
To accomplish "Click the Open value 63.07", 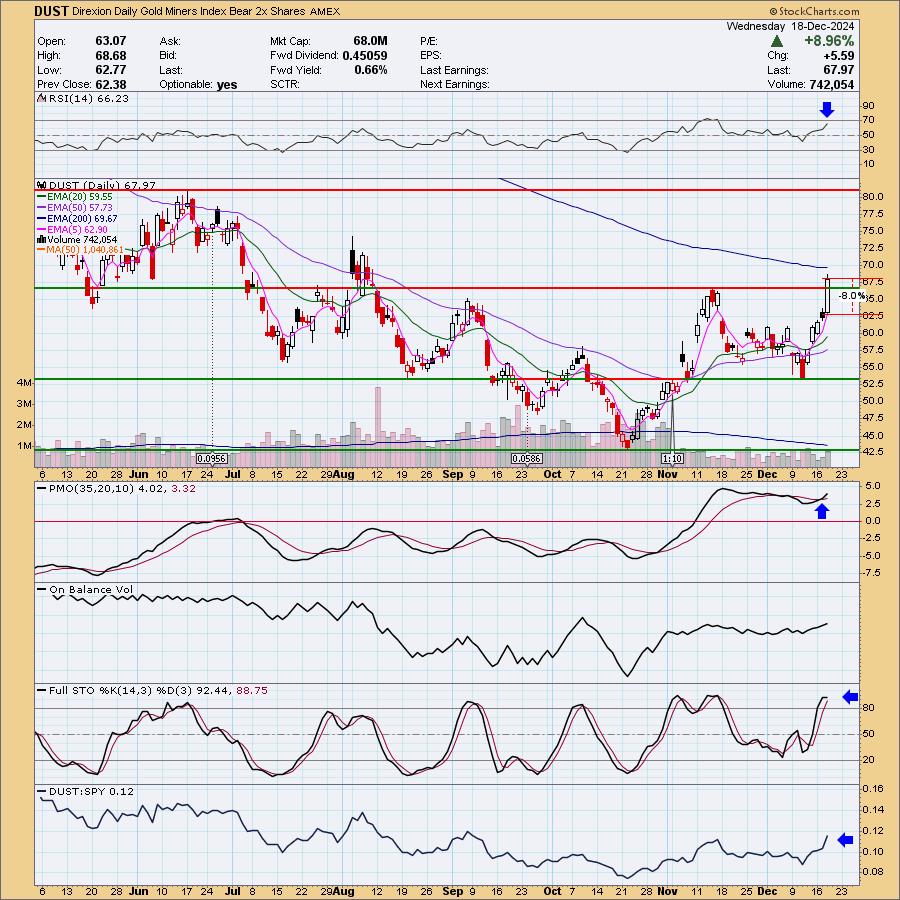I will pos(111,41).
